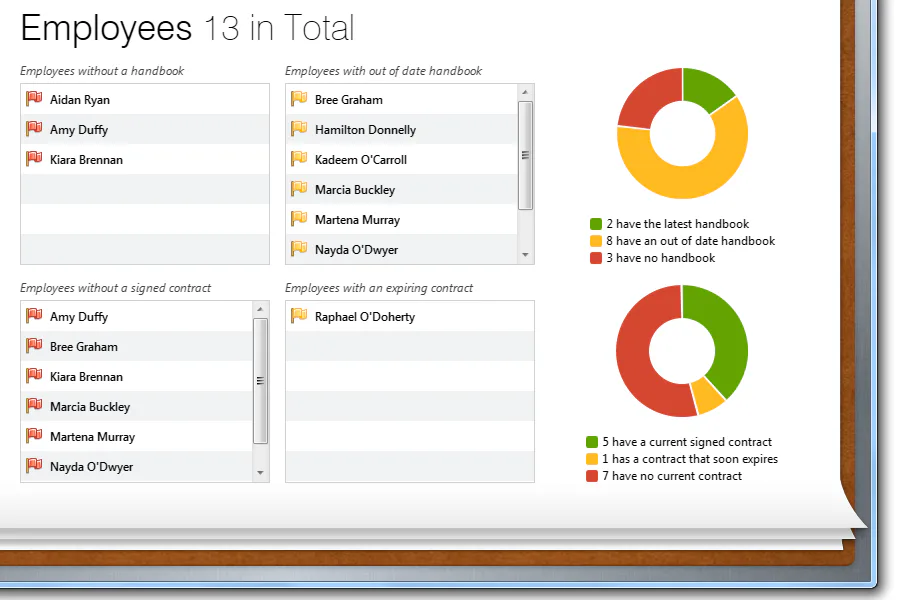
Task: Click yellow segment of contract donut chart
Action: [709, 395]
